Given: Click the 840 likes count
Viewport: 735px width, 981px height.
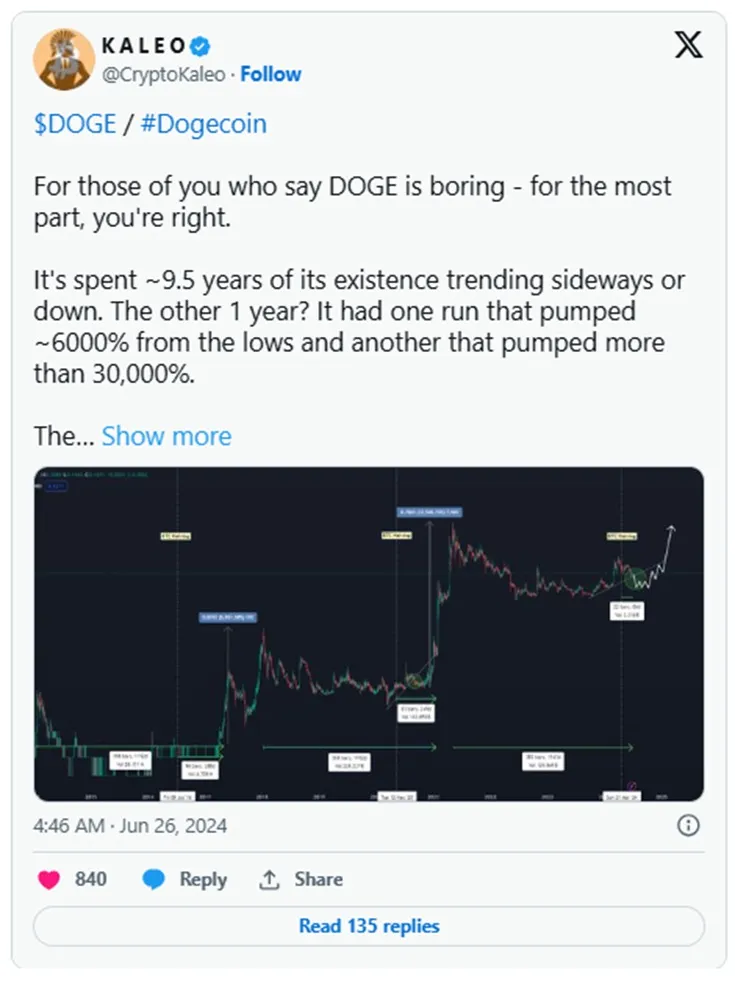Looking at the screenshot, I should click(x=91, y=880).
